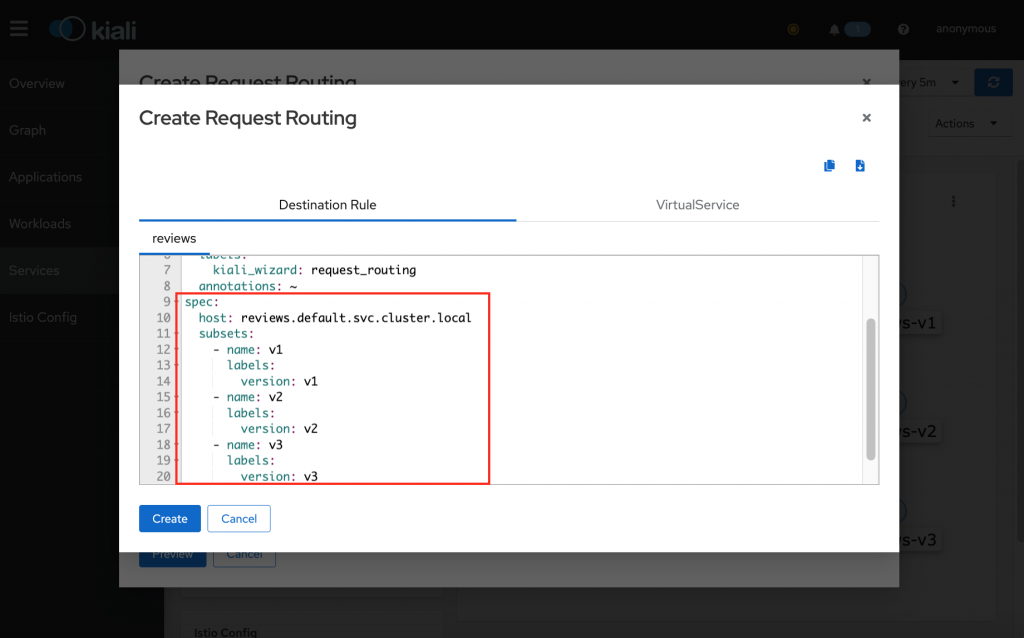This screenshot has height=638, width=1024.
Task: Collapse the v2 subset at line 15
Action: 177,397
